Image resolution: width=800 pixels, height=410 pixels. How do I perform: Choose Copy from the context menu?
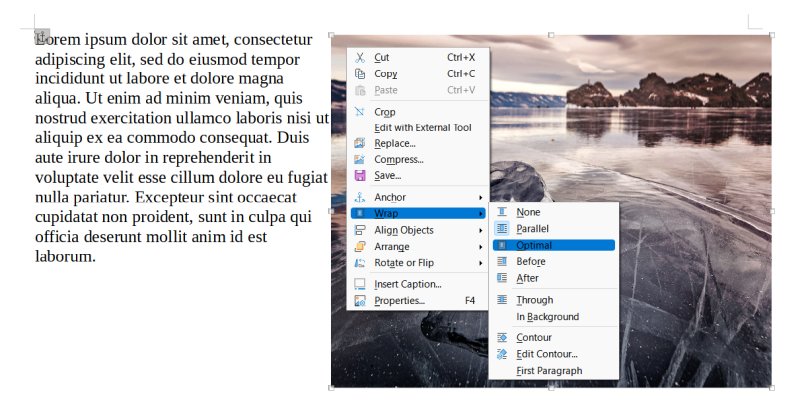click(x=418, y=74)
